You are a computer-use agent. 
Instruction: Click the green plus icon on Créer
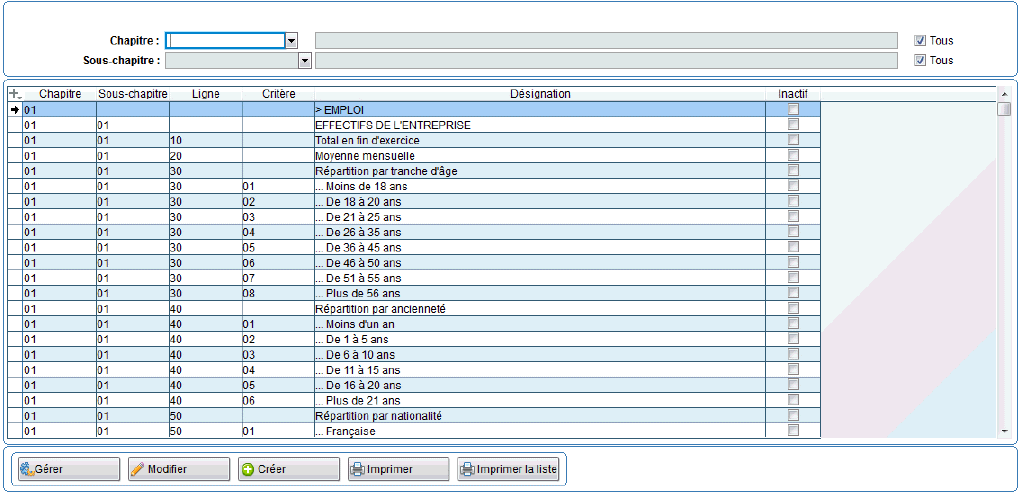coord(248,469)
